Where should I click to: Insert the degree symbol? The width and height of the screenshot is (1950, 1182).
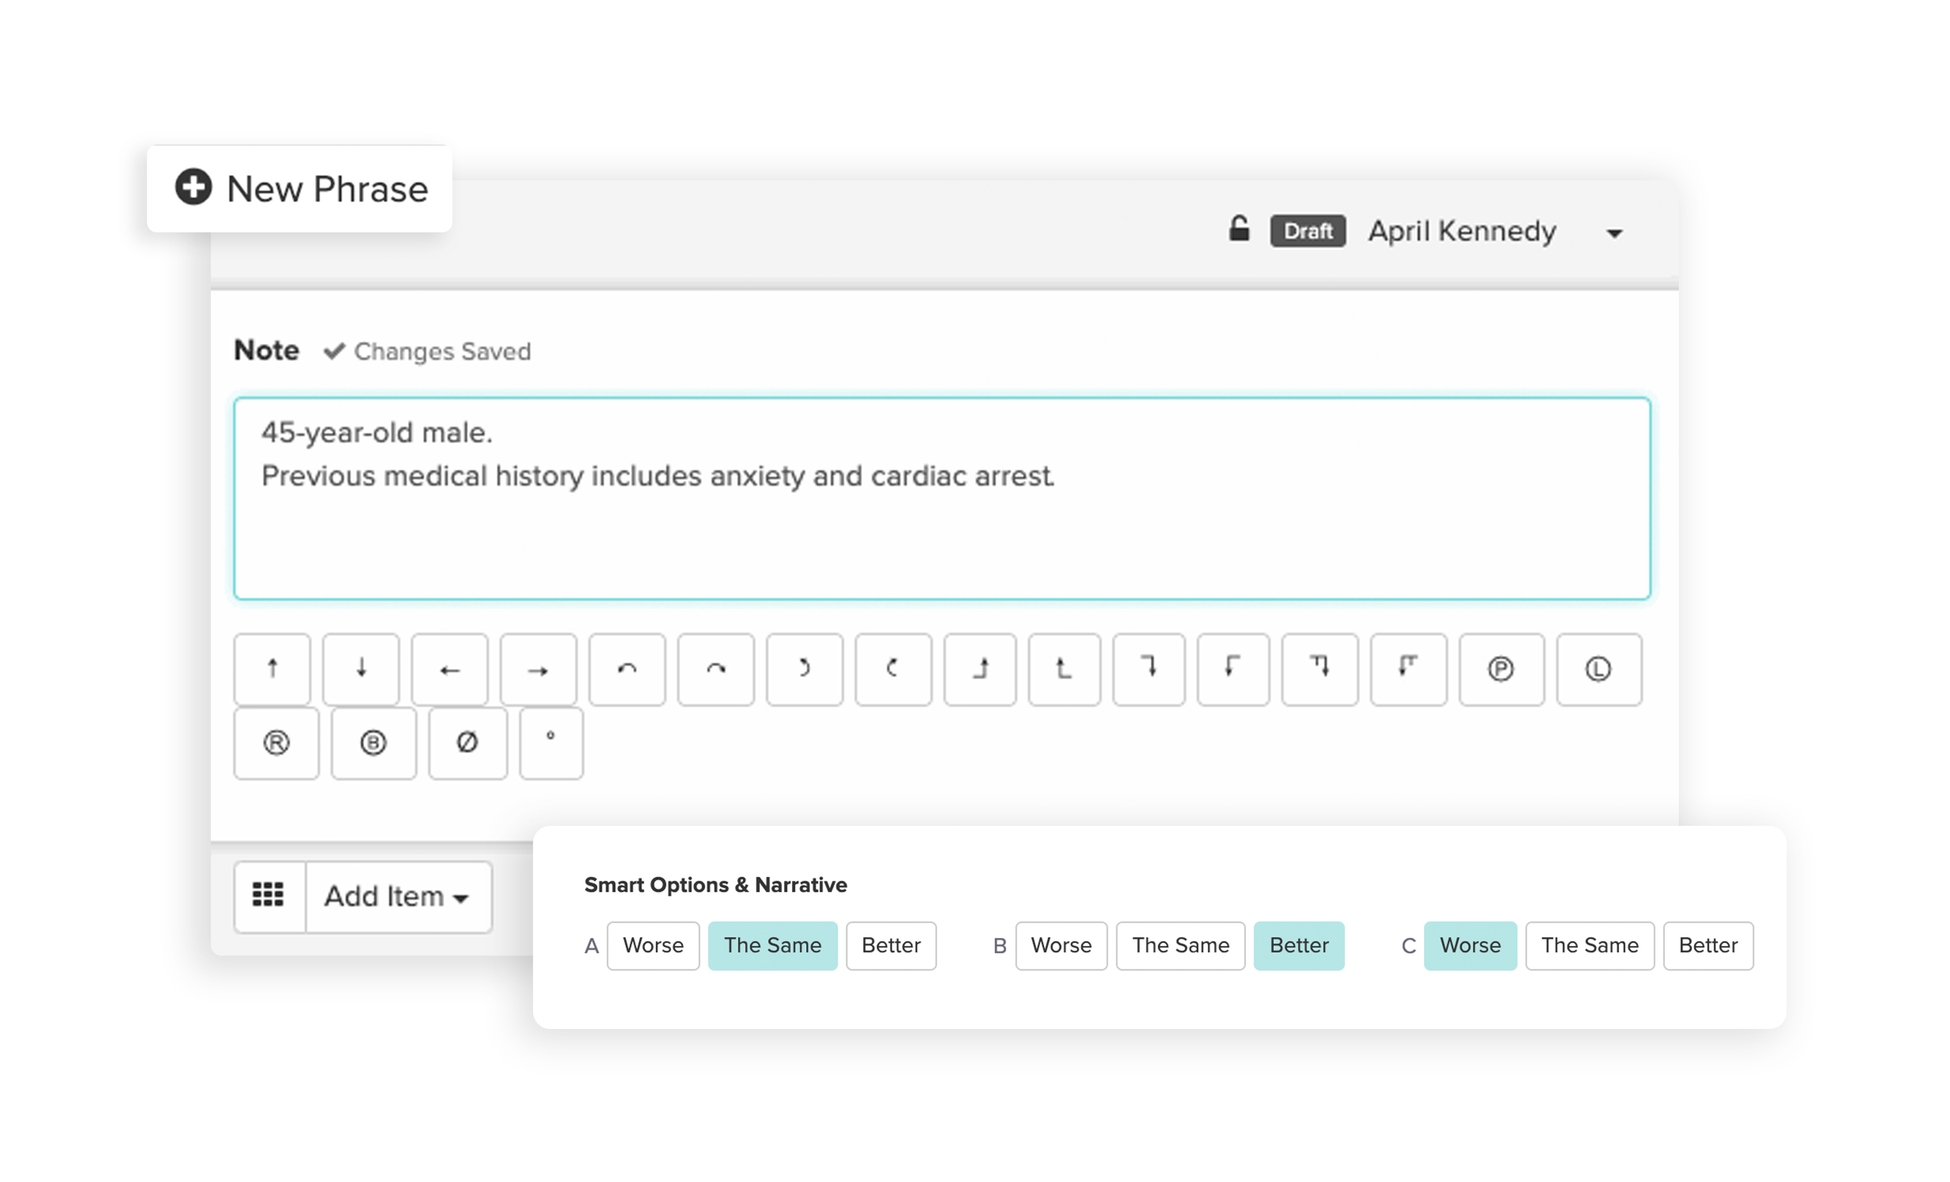tap(550, 742)
